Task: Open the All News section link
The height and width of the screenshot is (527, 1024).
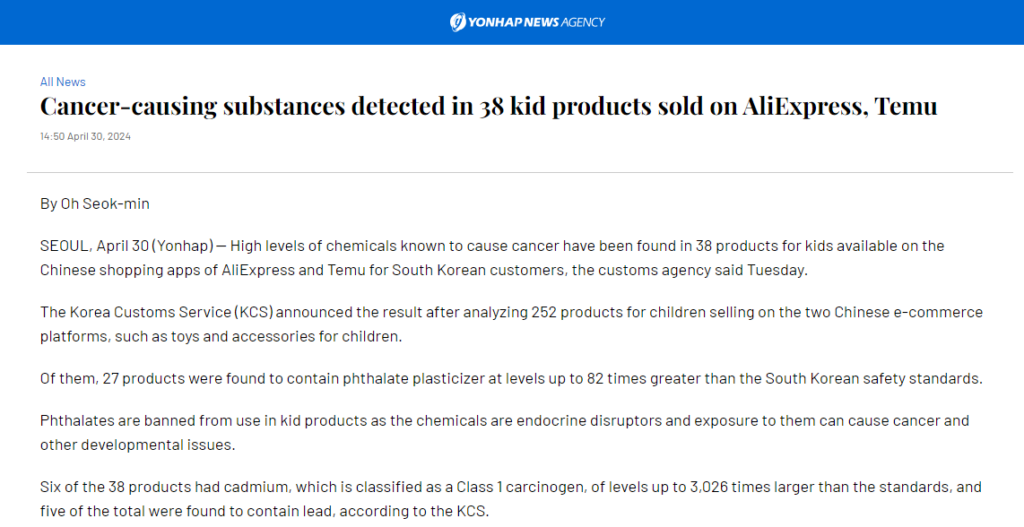Action: point(63,82)
